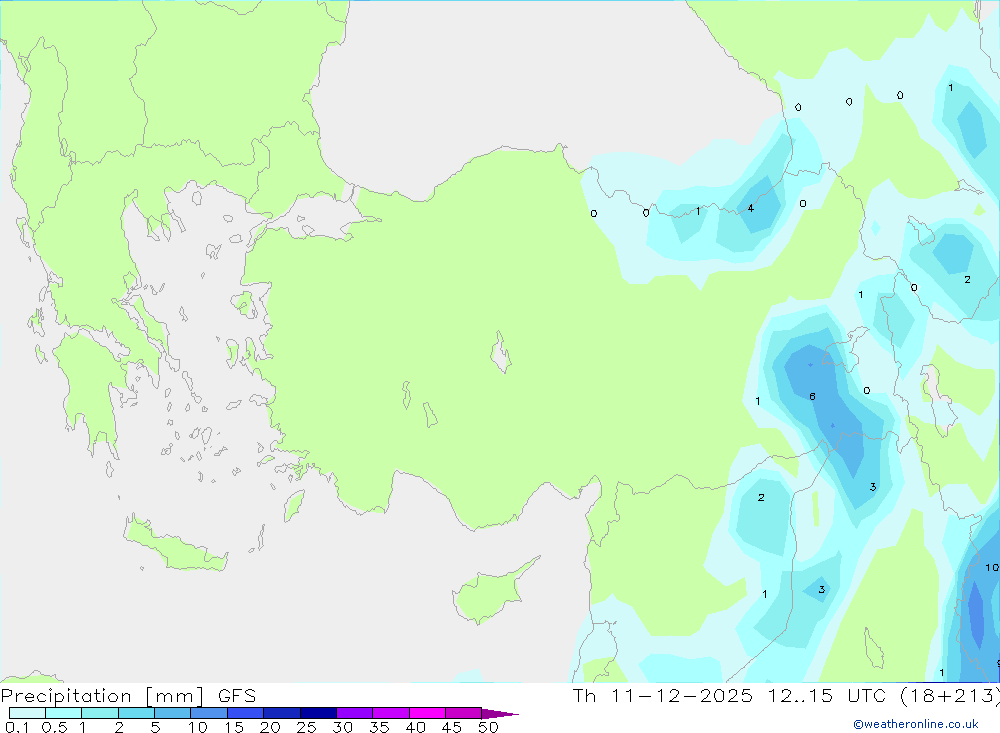Viewport: 1000px width, 733px height.
Task: Click the precipitation value '10' at map's right edge
Action: [992, 567]
